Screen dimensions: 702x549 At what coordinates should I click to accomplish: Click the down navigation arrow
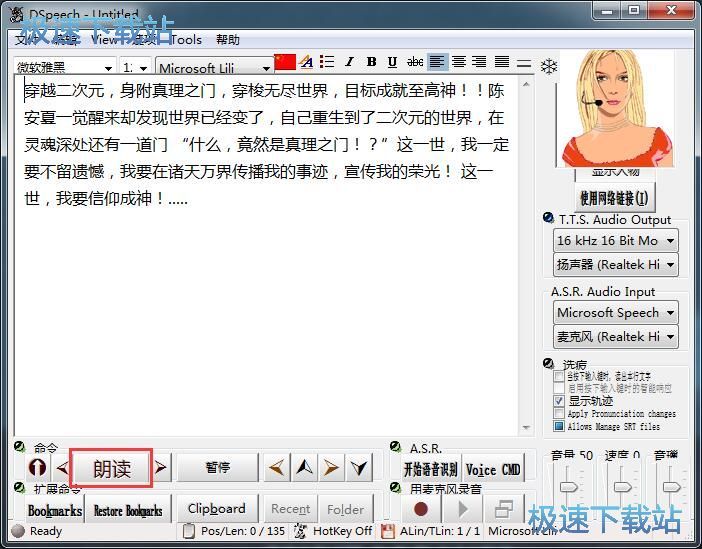[359, 468]
